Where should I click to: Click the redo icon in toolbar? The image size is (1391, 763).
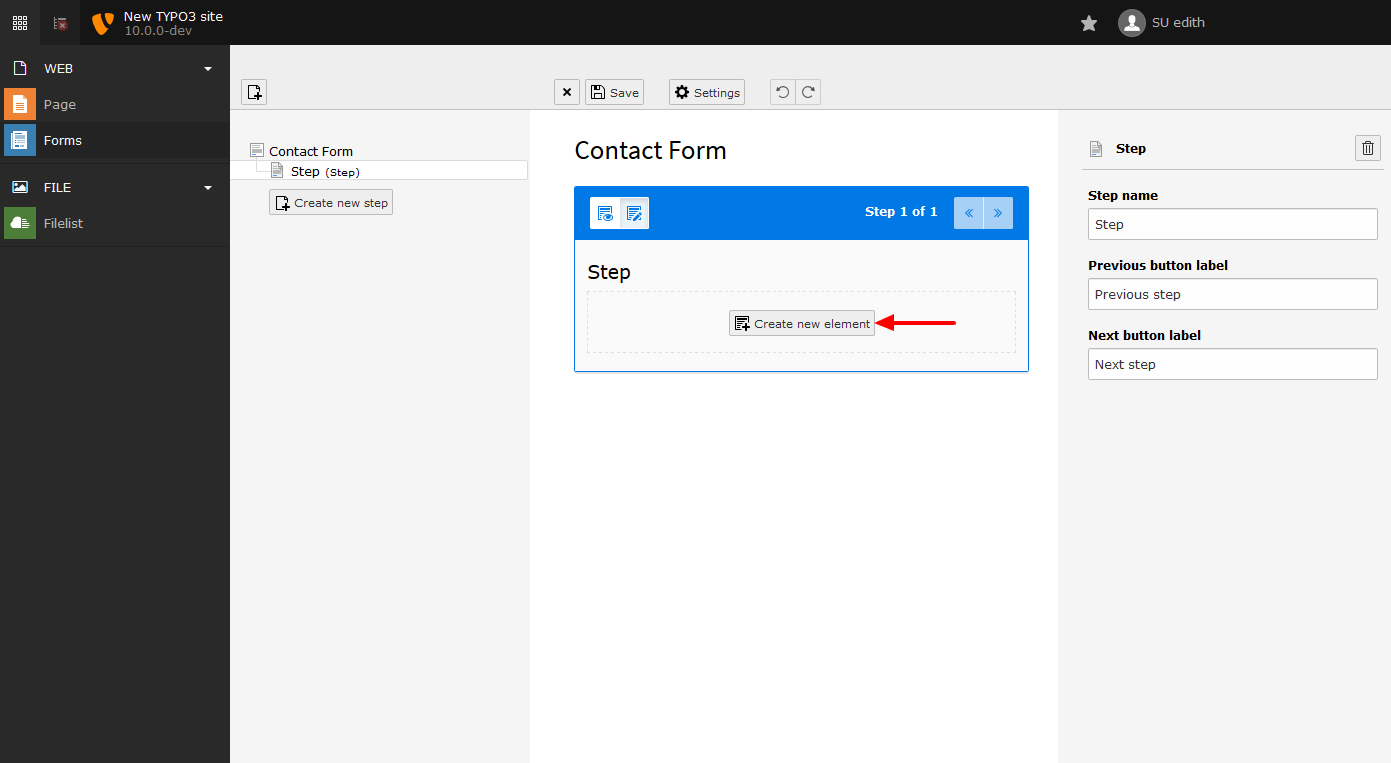pyautogui.click(x=808, y=91)
